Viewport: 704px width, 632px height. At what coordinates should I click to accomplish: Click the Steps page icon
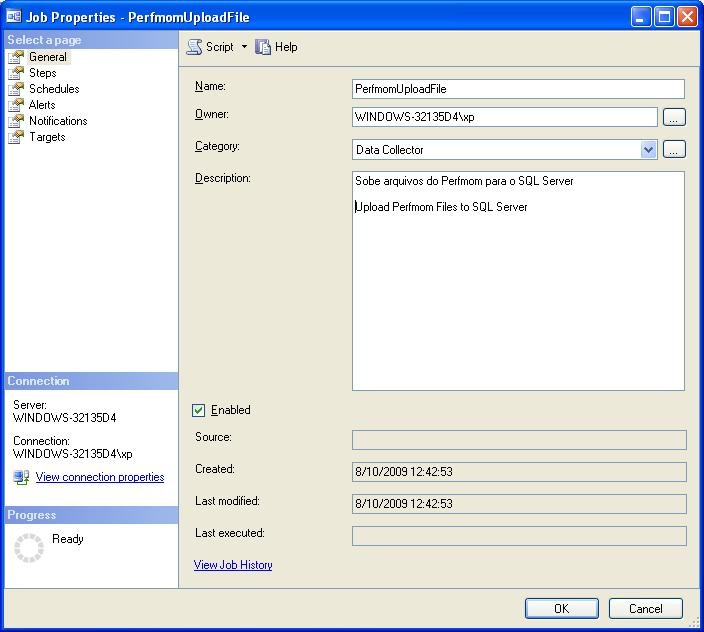(16, 73)
